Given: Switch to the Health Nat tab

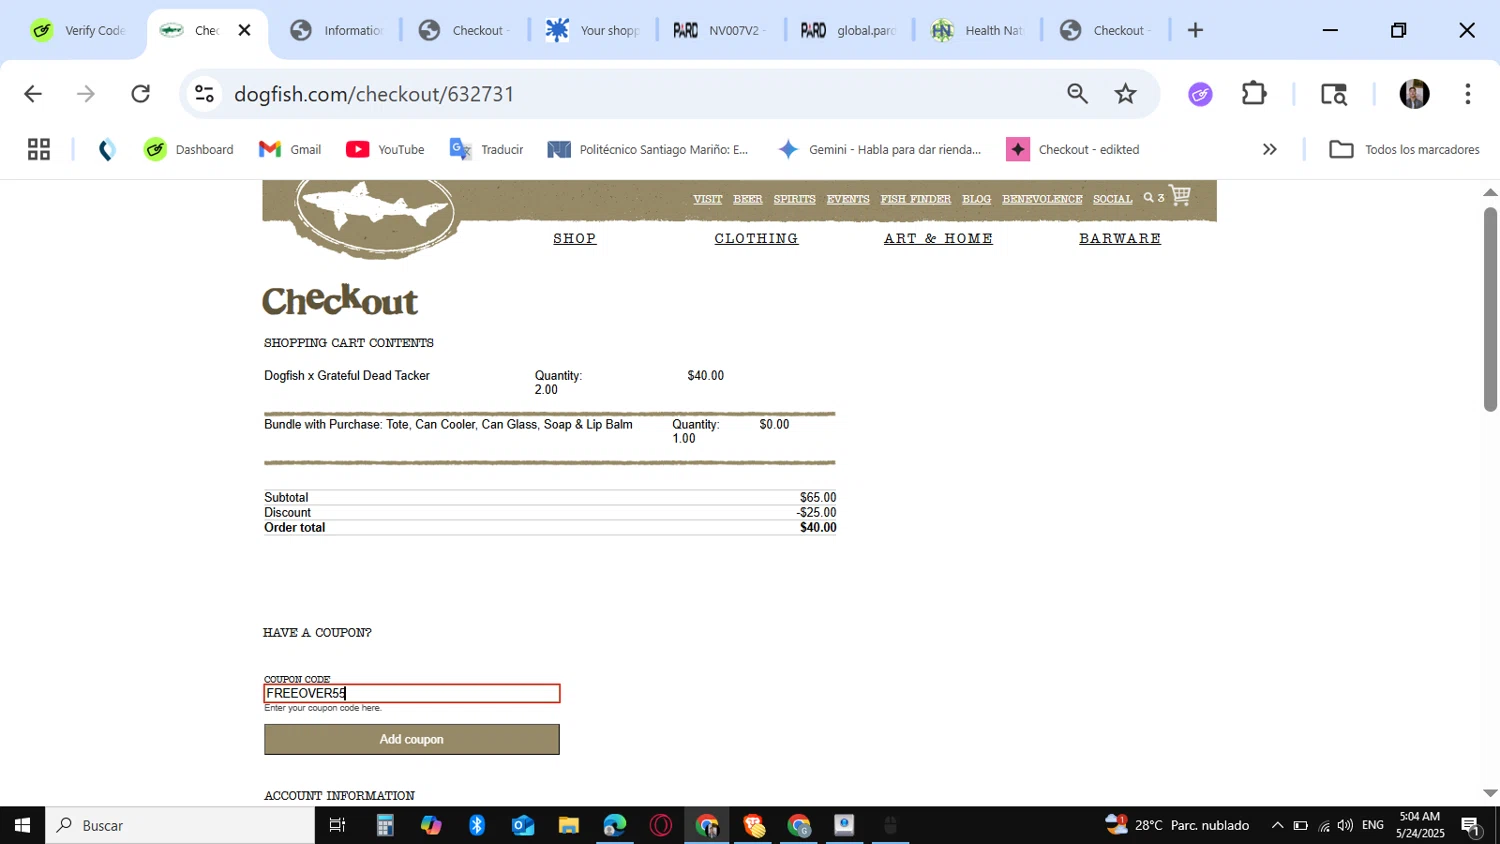Looking at the screenshot, I should [976, 30].
